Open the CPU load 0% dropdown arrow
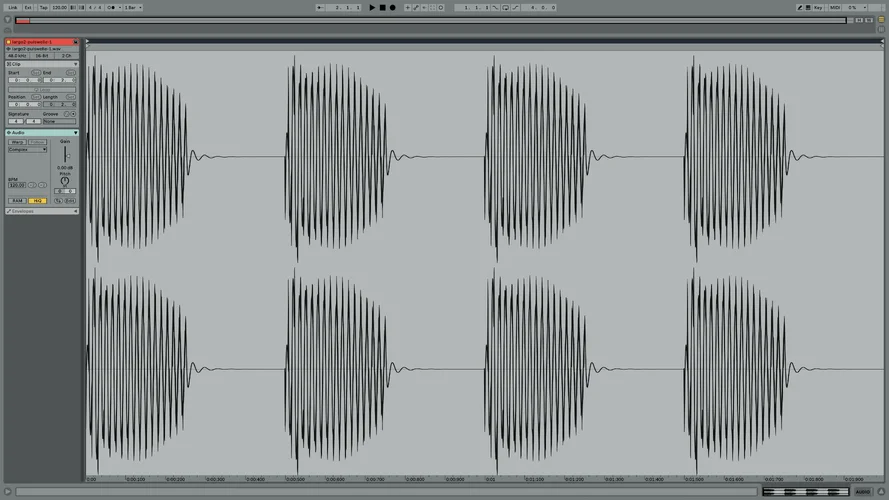The image size is (889, 500). click(x=865, y=8)
